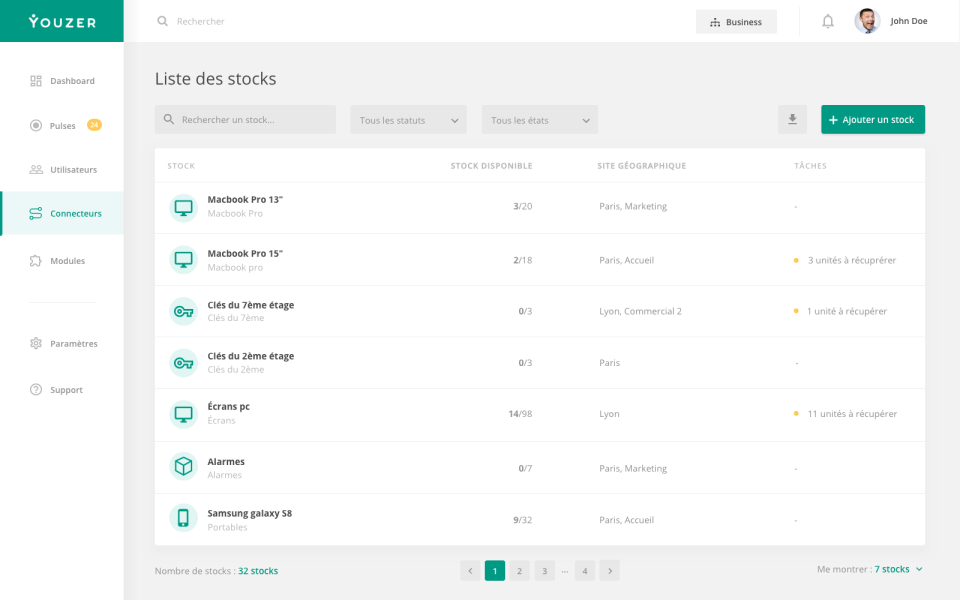Viewport: 960px width, 600px height.
Task: Open the Modules section in the sidebar
Action: coord(62,260)
